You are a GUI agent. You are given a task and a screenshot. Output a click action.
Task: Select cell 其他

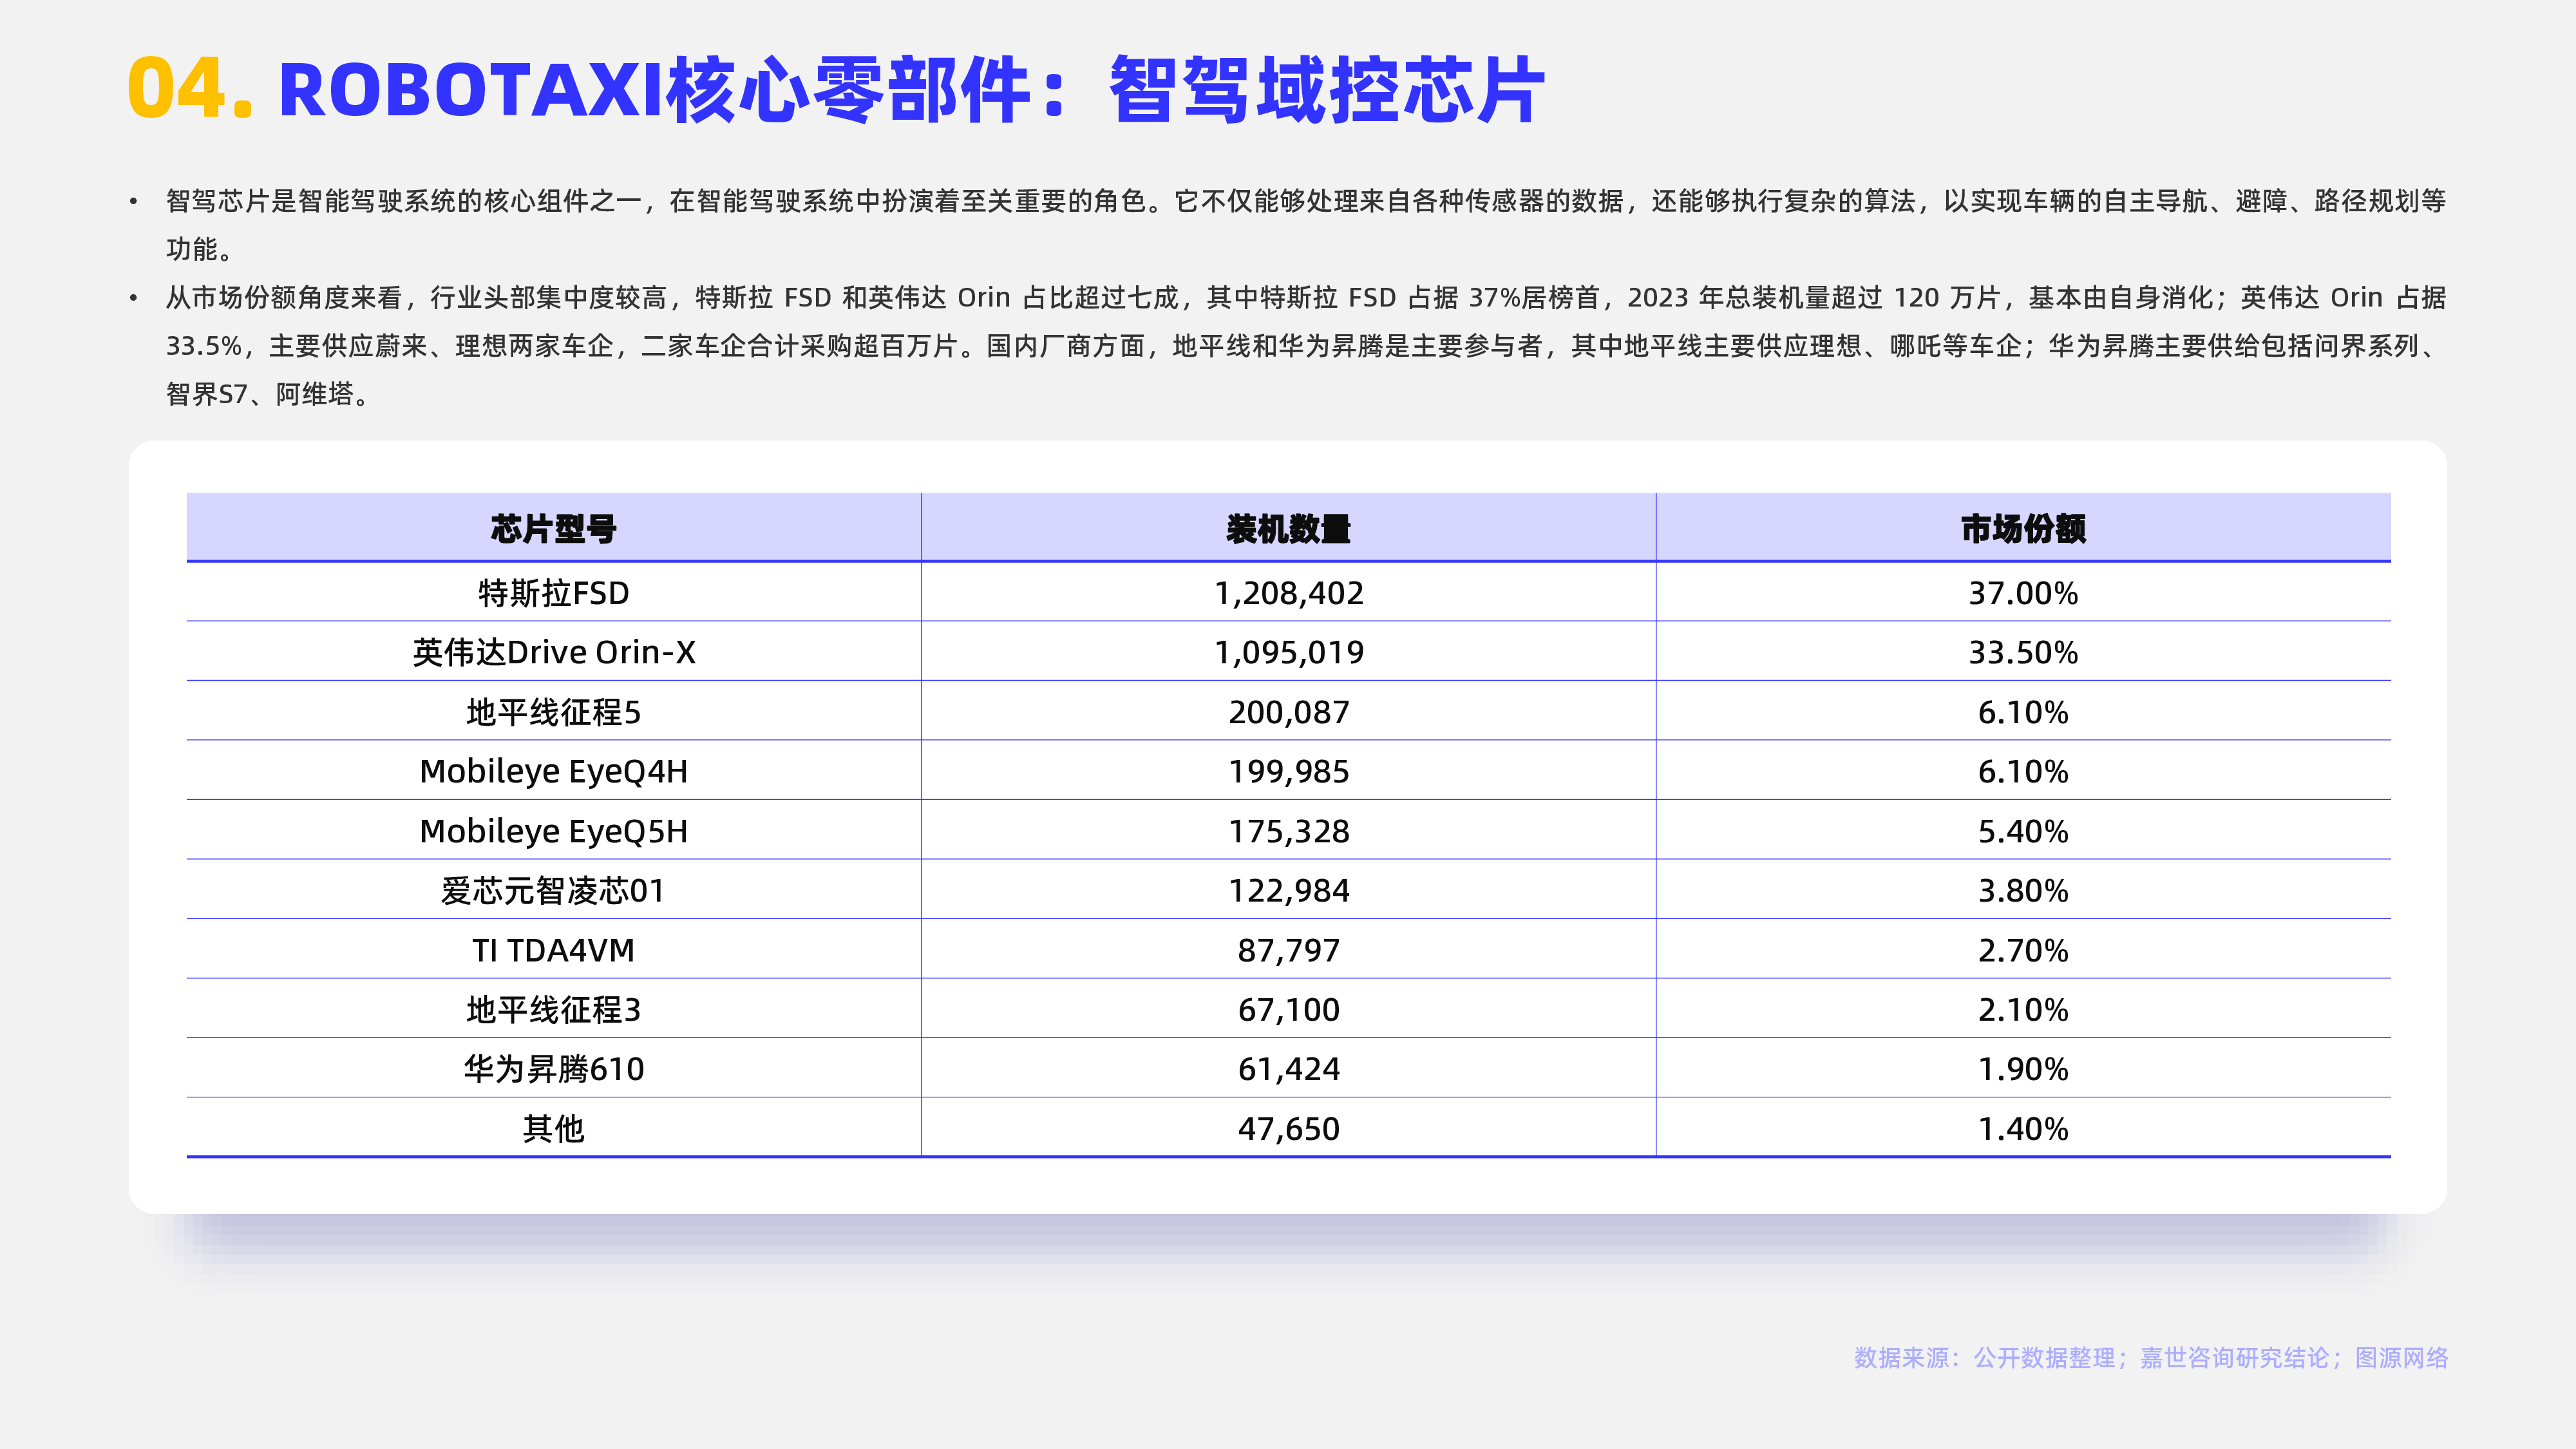pyautogui.click(x=553, y=1128)
